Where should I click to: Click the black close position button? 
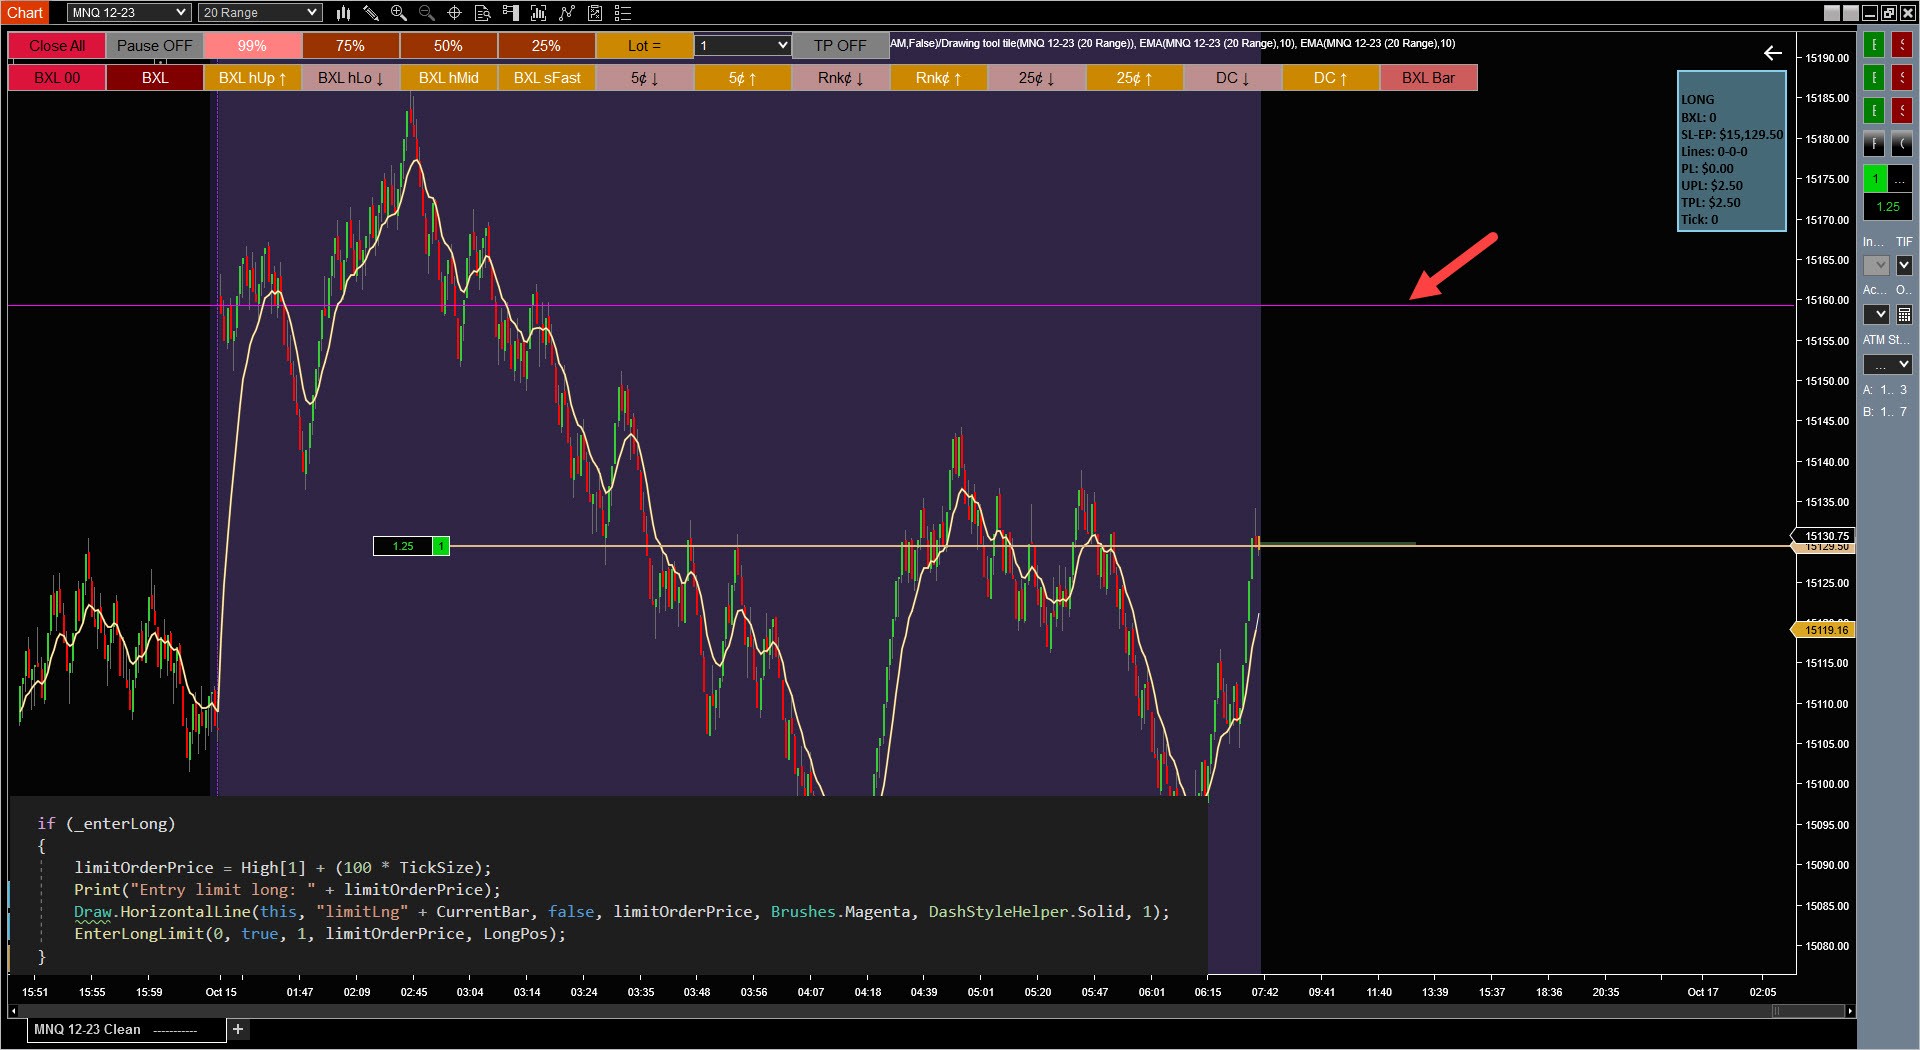point(1902,144)
